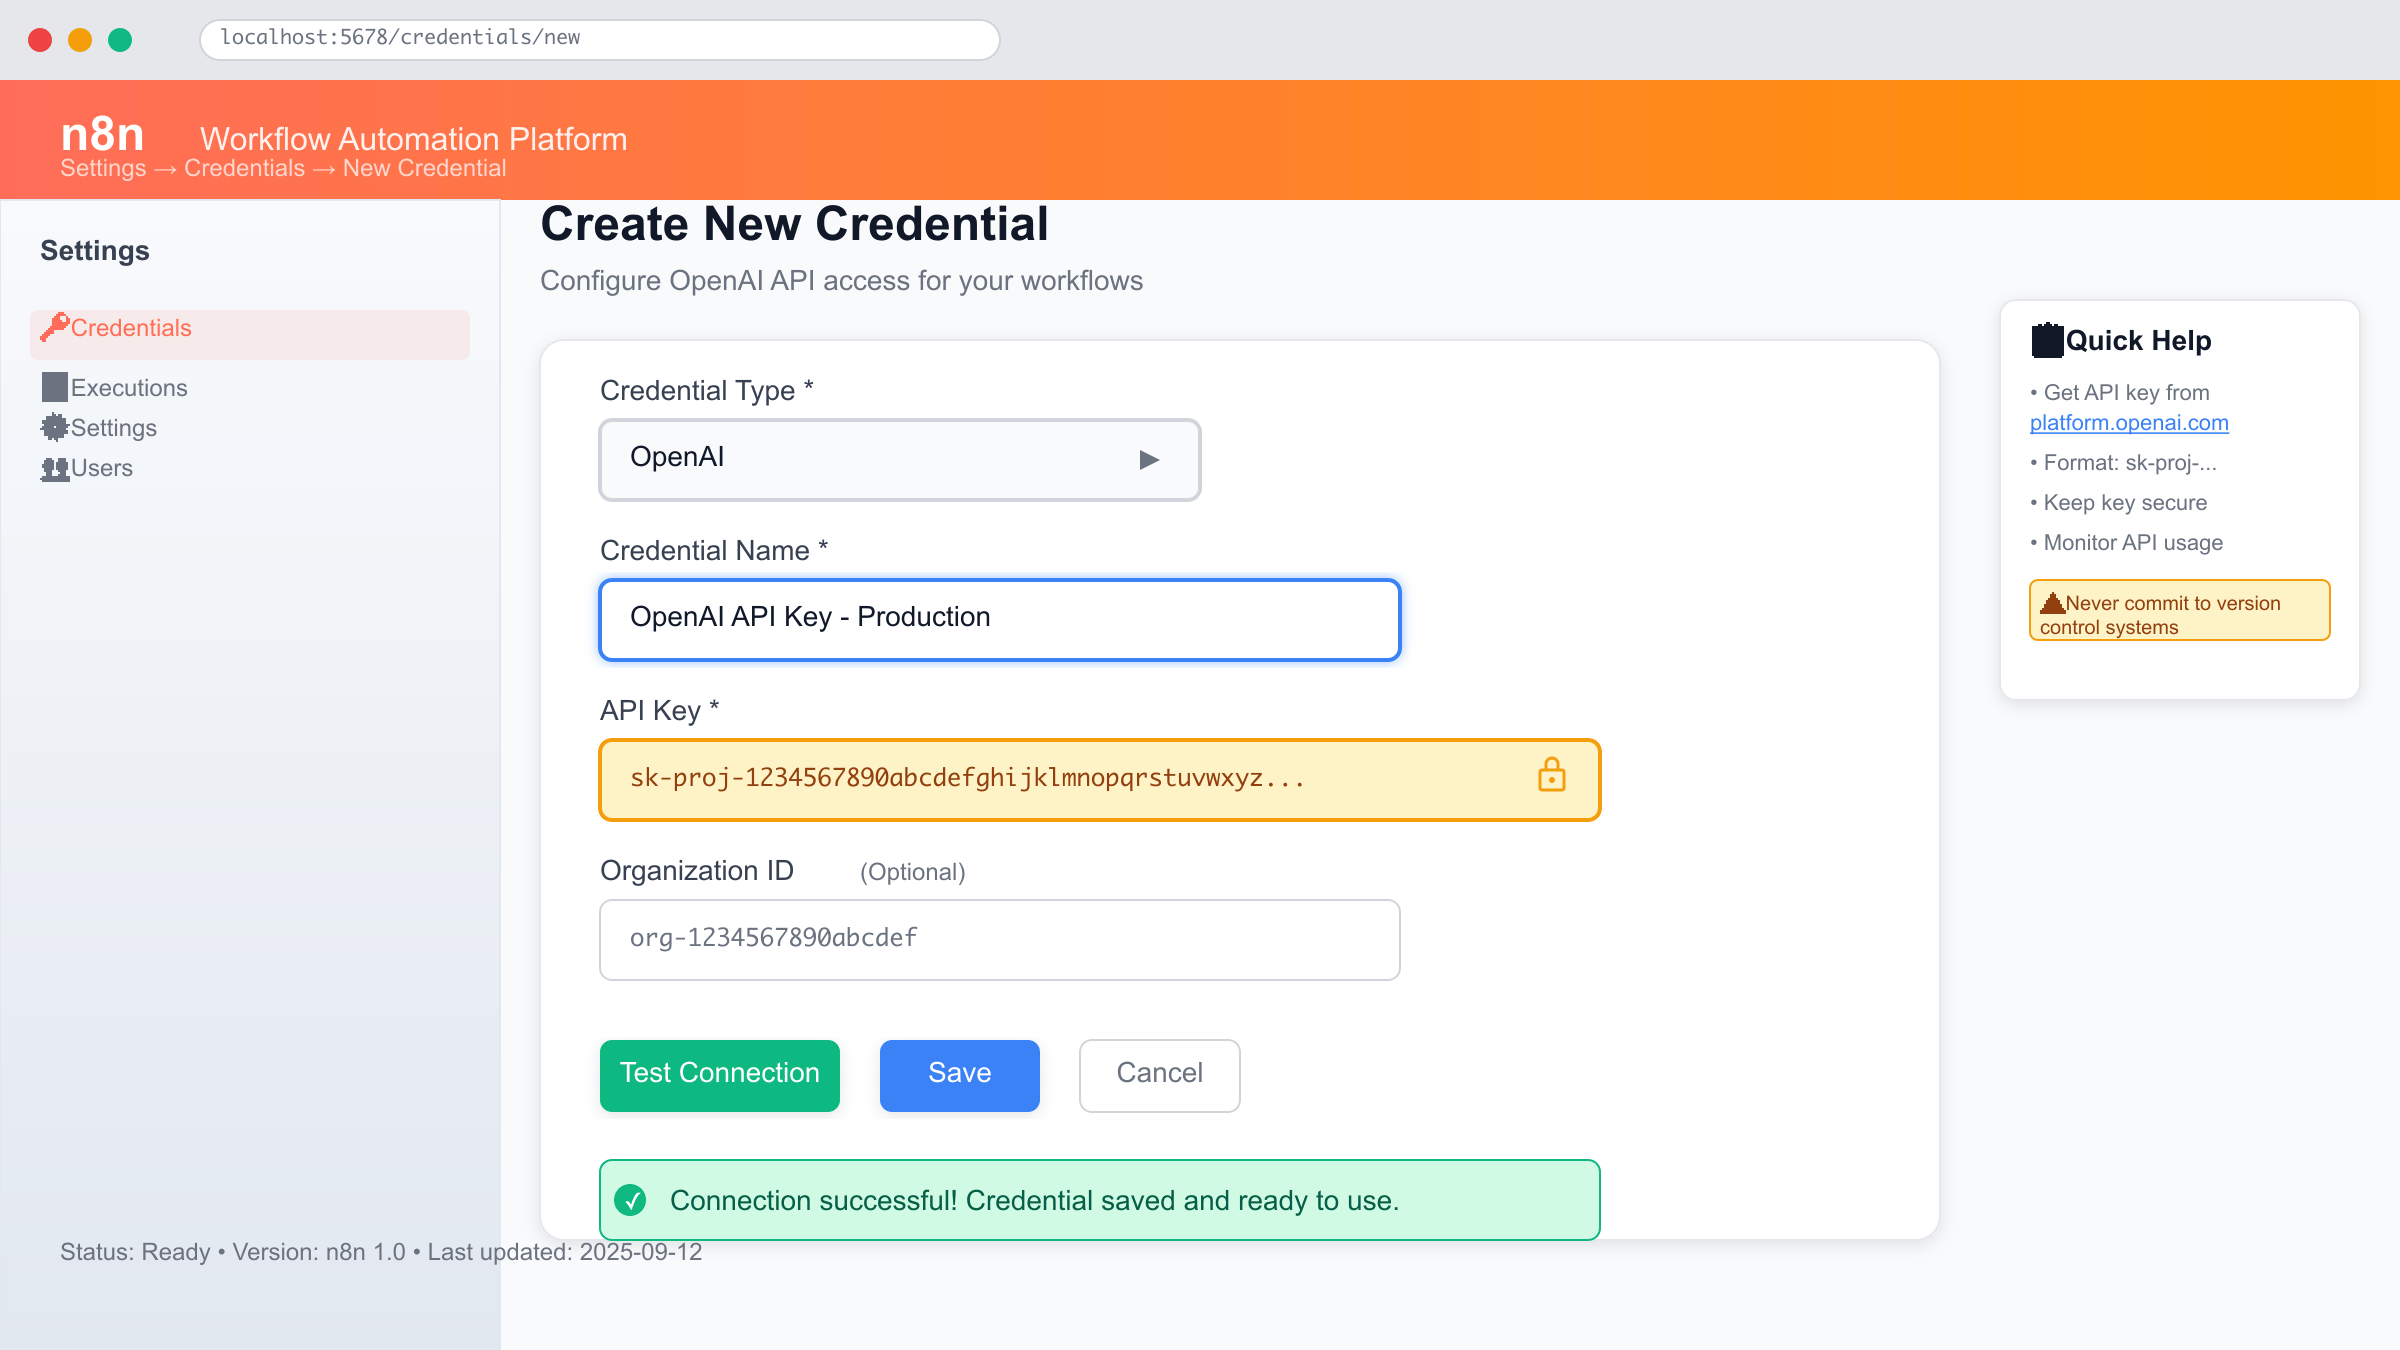This screenshot has height=1350, width=2400.
Task: Click the gear icon next to Settings
Action: (54, 427)
